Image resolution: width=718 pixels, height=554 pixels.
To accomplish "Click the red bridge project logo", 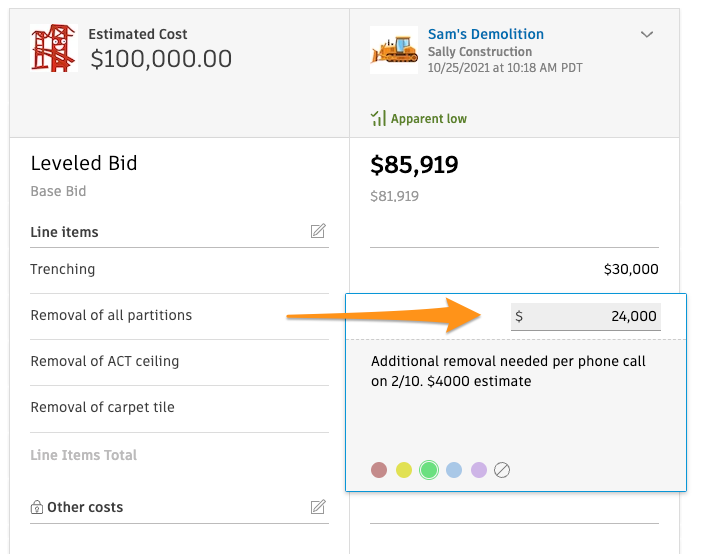I will [54, 48].
